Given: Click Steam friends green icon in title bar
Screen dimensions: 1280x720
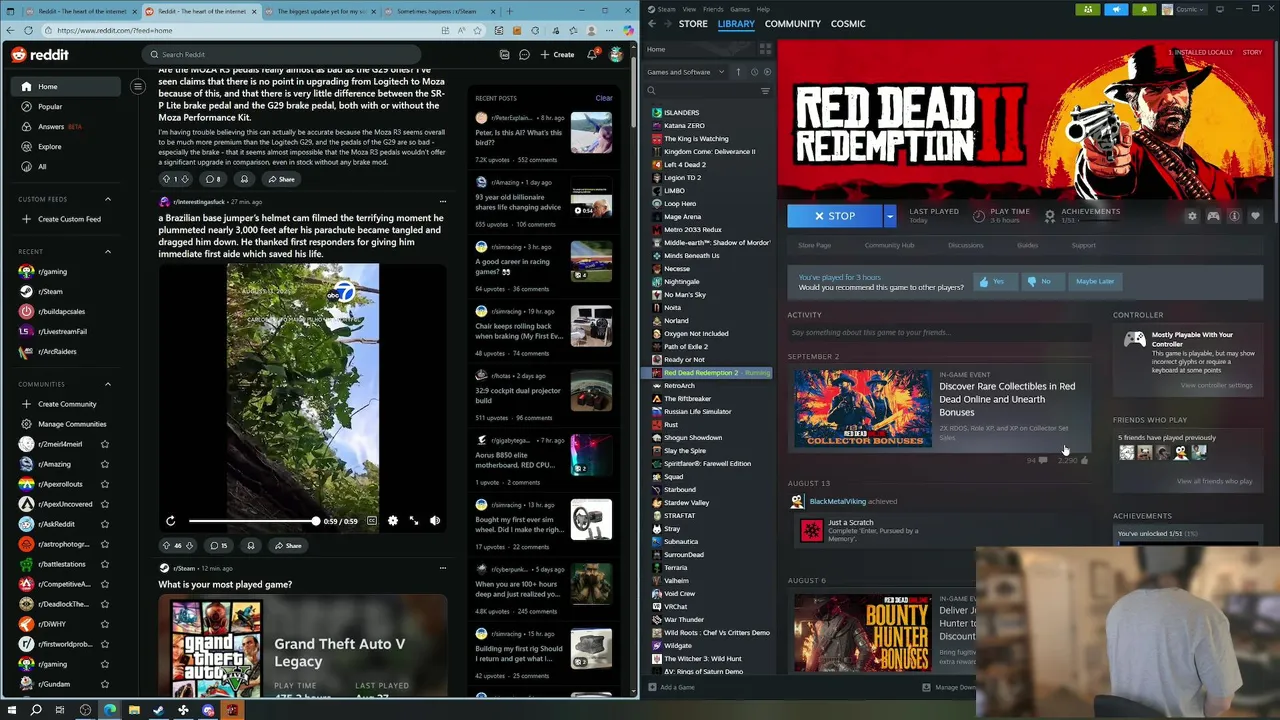Looking at the screenshot, I should coord(1088,9).
